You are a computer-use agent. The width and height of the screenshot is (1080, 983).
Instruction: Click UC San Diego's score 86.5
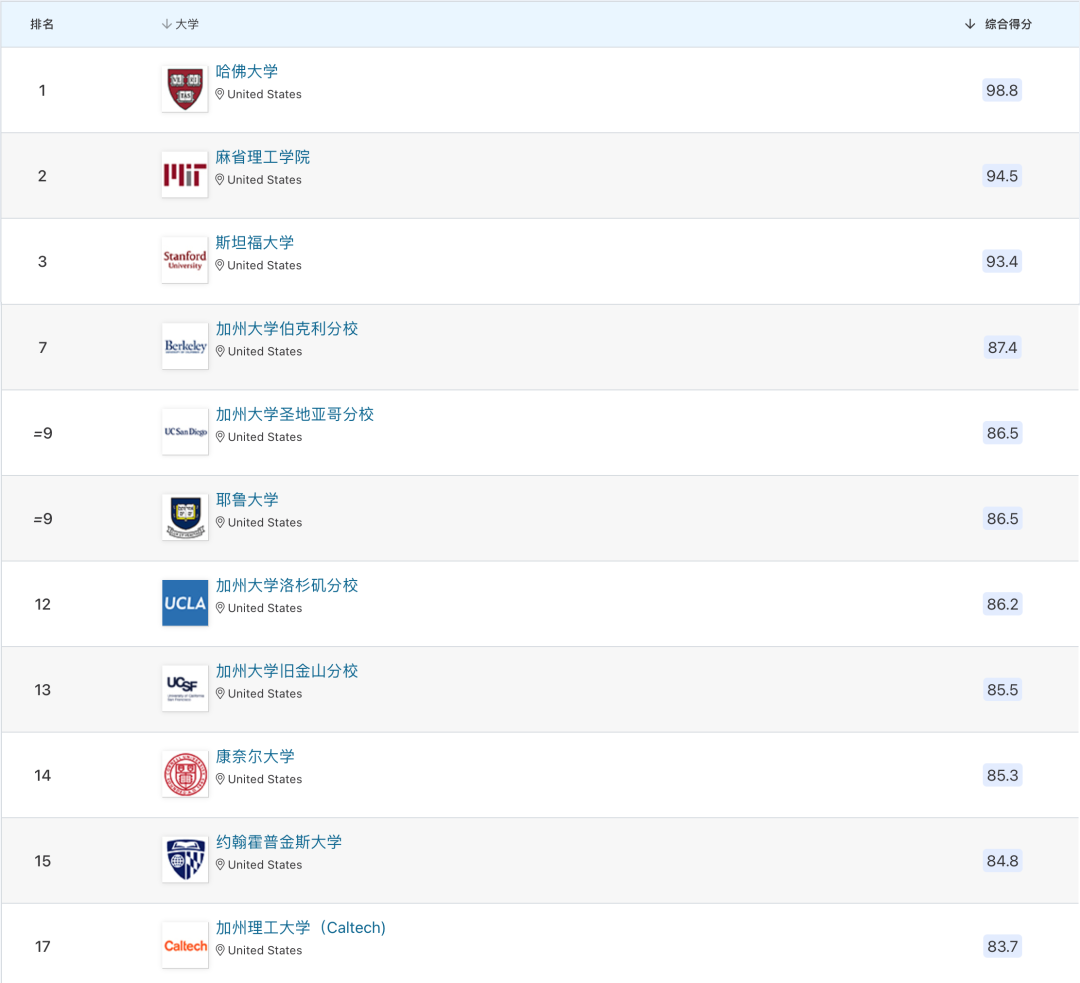point(1002,433)
